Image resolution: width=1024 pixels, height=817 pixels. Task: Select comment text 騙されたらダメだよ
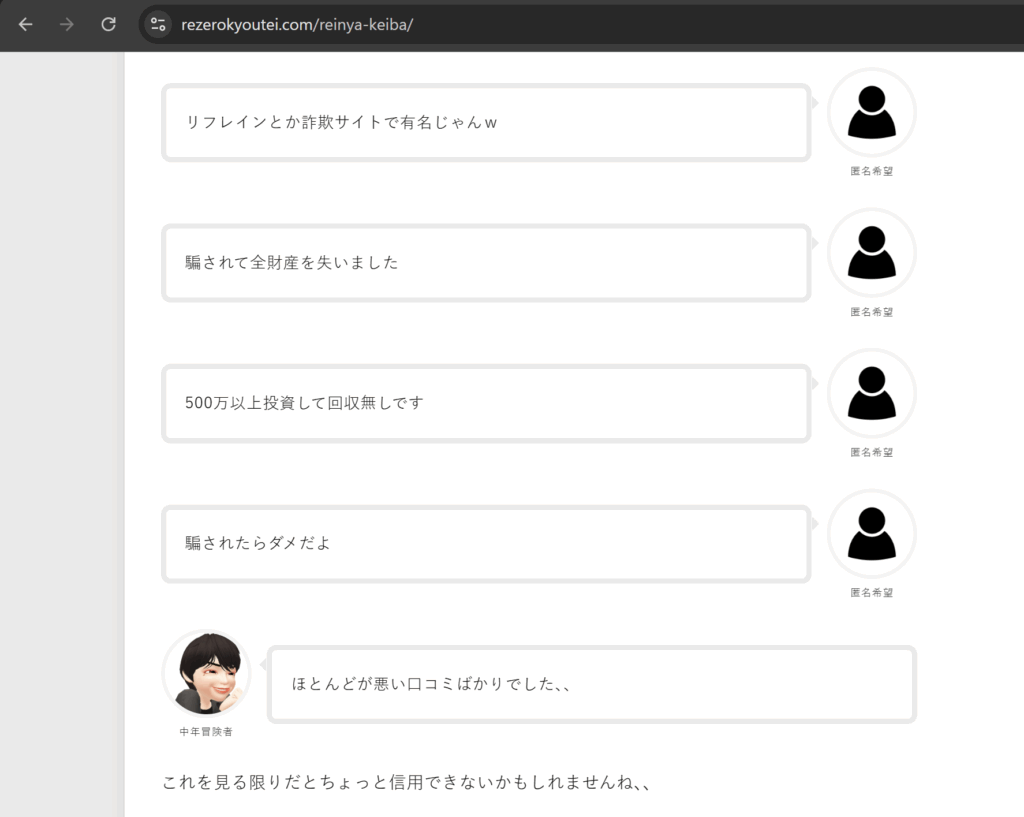(258, 543)
